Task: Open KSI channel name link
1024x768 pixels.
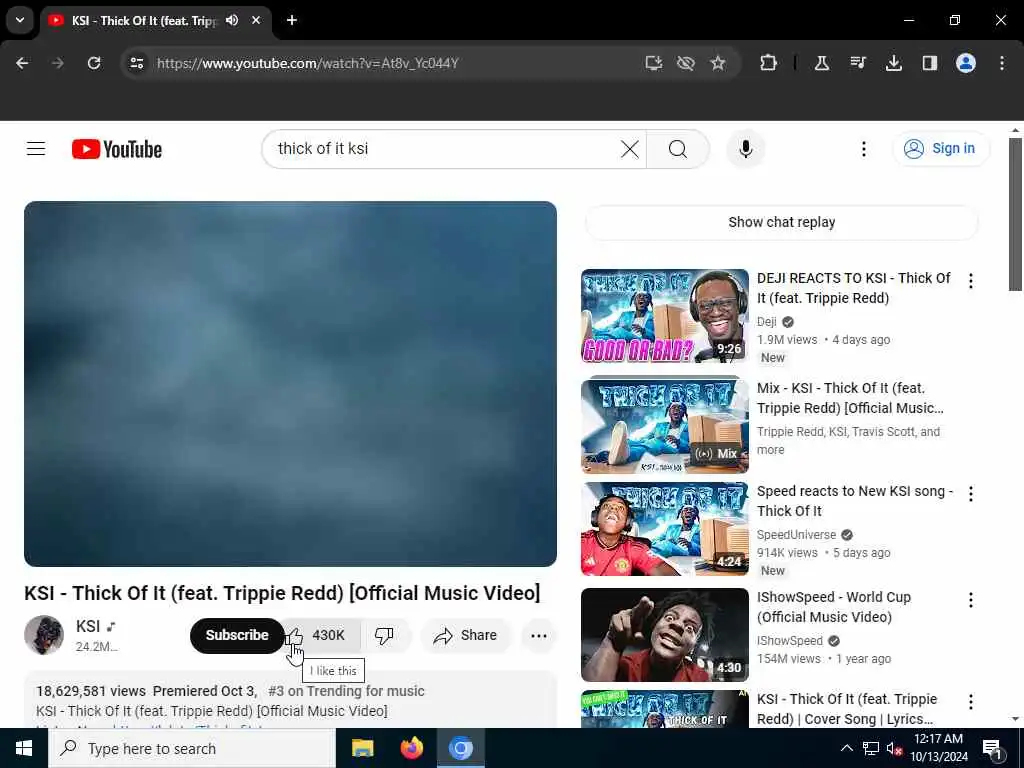Action: click(x=88, y=626)
